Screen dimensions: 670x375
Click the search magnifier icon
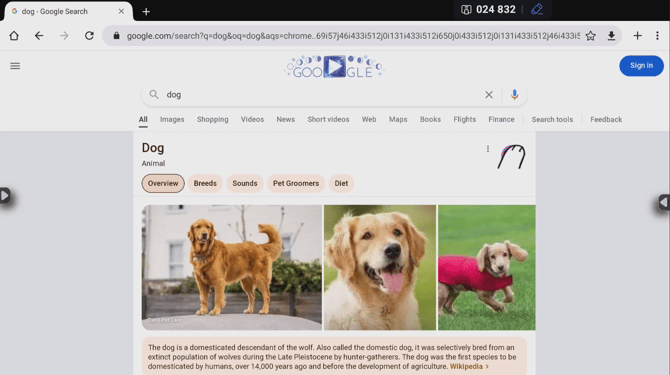(x=154, y=94)
